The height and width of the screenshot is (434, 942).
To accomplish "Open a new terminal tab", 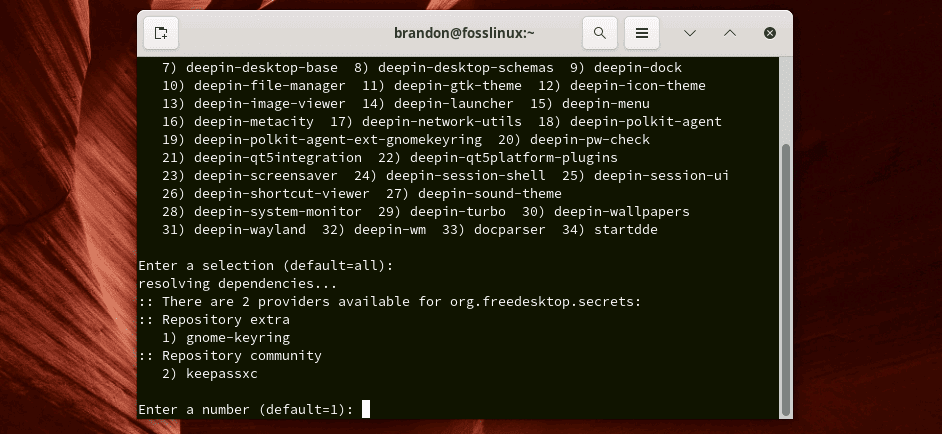I will coord(161,33).
